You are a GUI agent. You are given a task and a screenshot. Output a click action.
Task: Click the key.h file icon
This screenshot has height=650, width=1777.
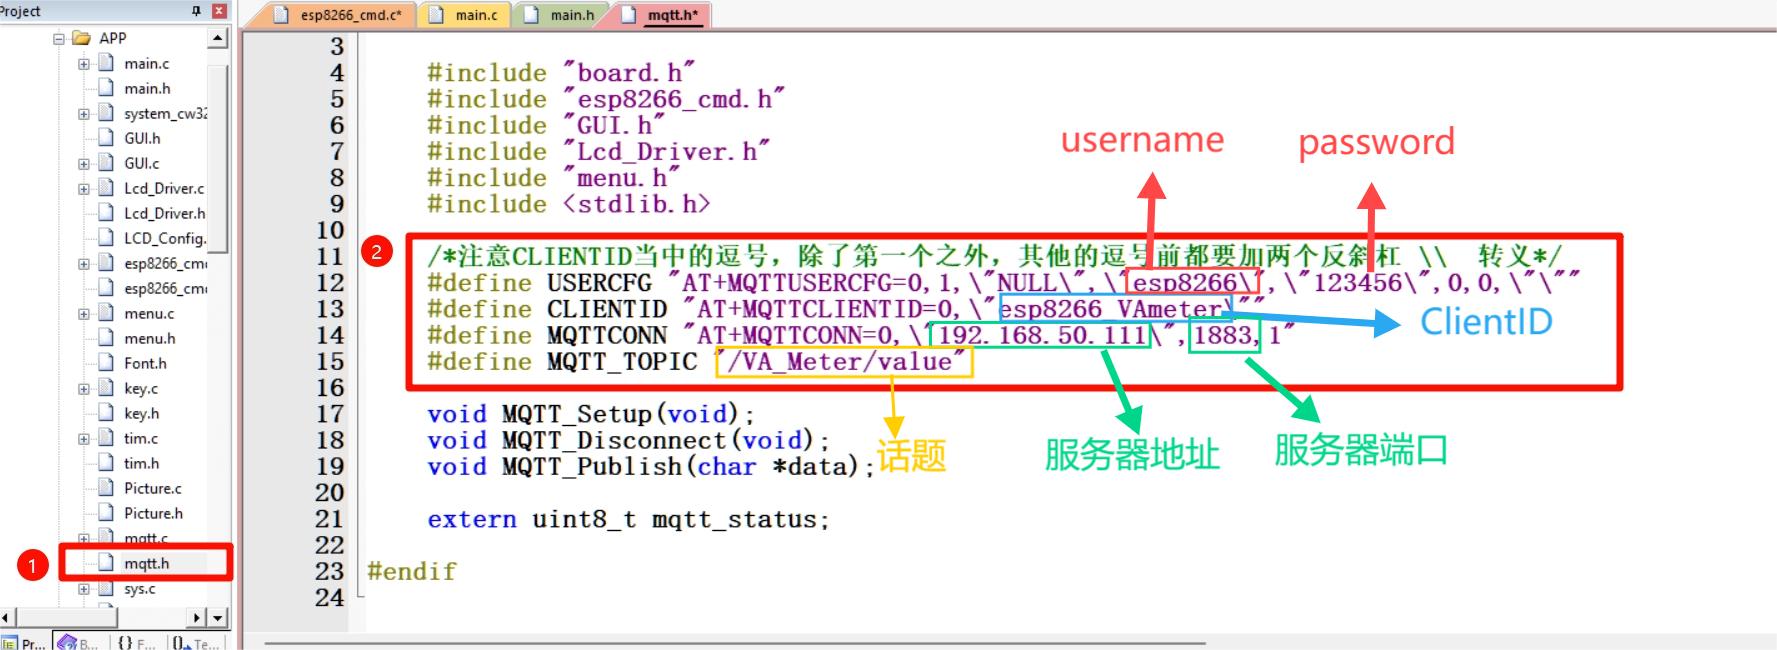pyautogui.click(x=106, y=413)
